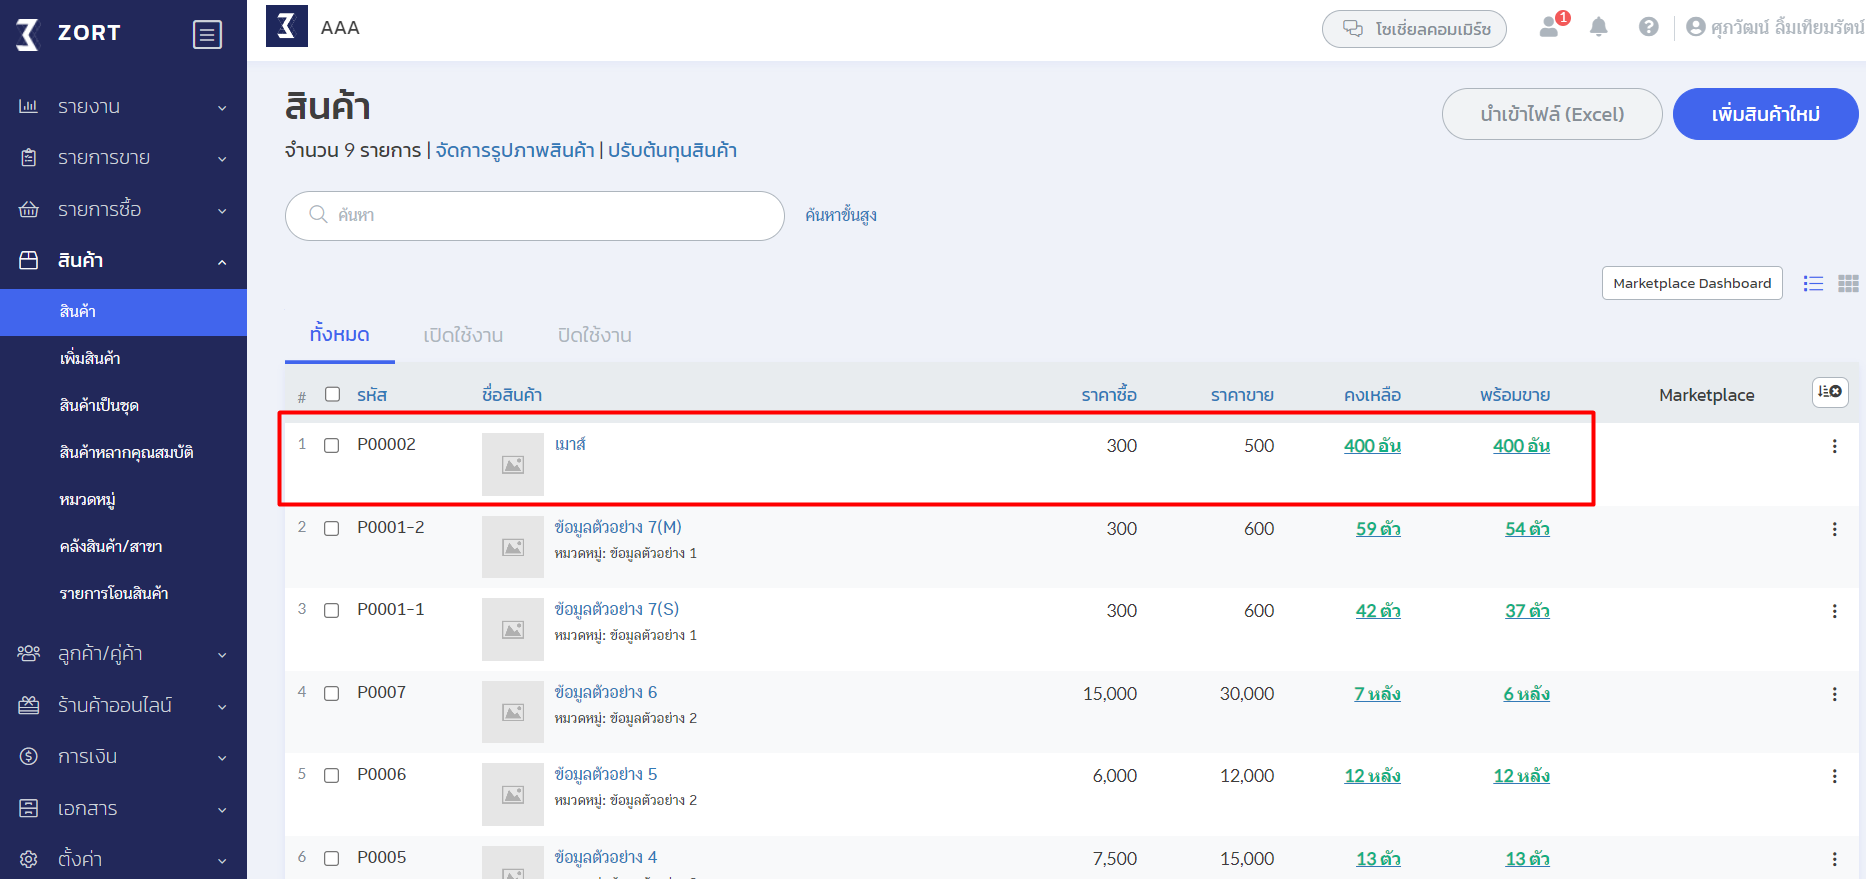This screenshot has height=879, width=1866.
Task: Click the image thumbnail for แมาส์
Action: point(513,464)
